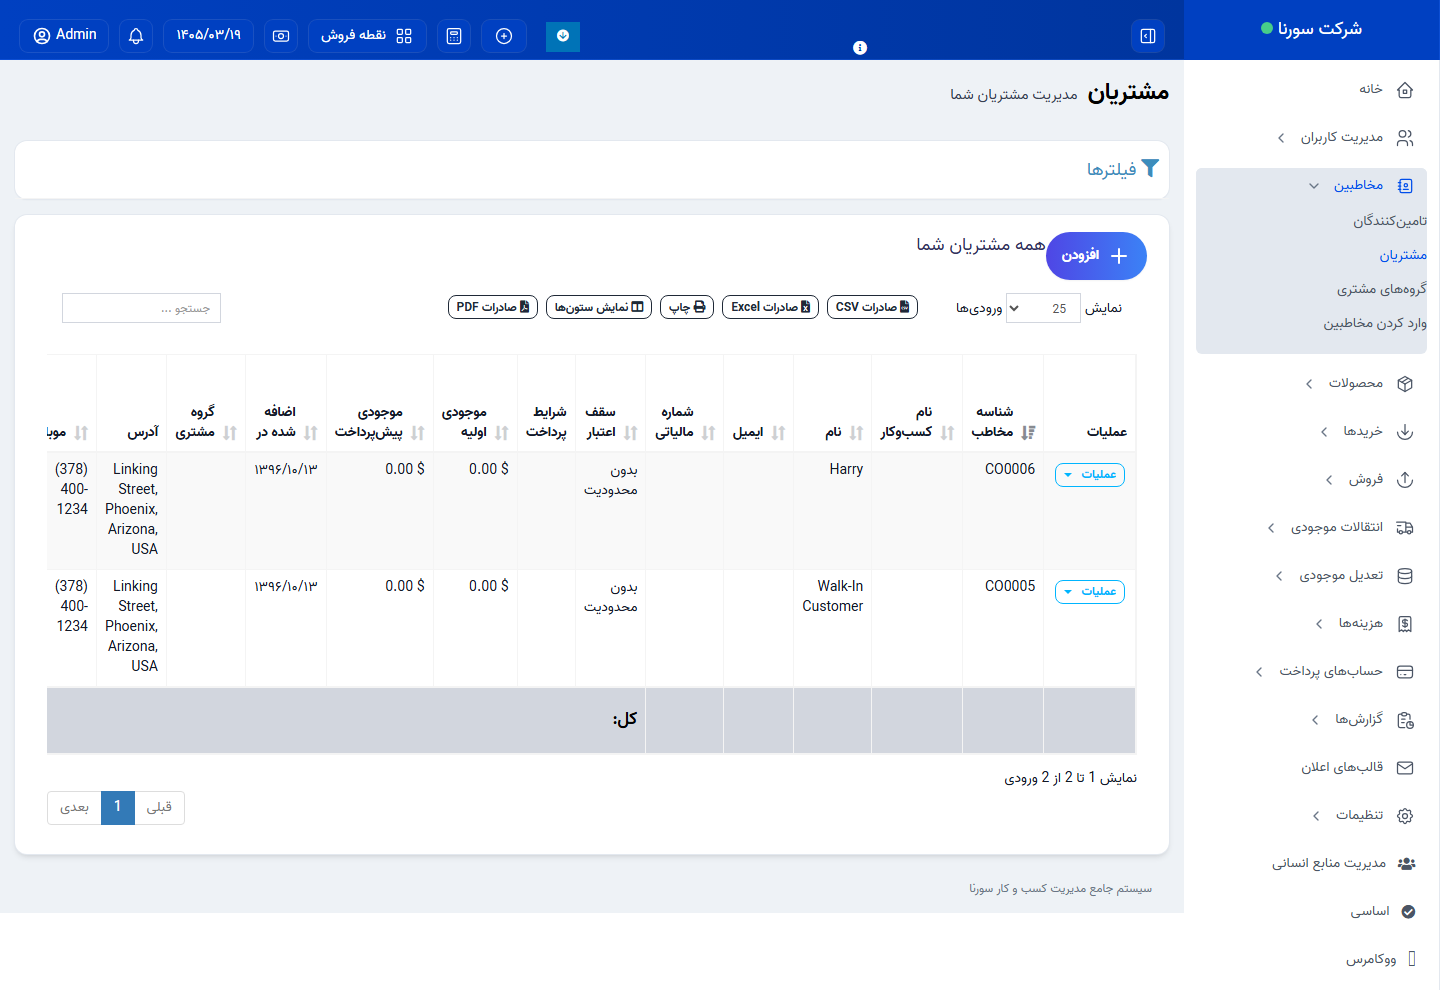Click the مدیریت کاربران users icon
Viewport: 1440px width, 990px height.
click(x=1405, y=138)
